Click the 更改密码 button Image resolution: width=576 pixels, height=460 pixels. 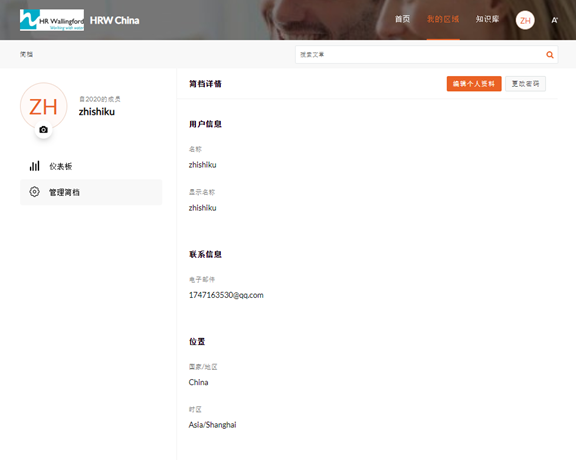coord(525,84)
